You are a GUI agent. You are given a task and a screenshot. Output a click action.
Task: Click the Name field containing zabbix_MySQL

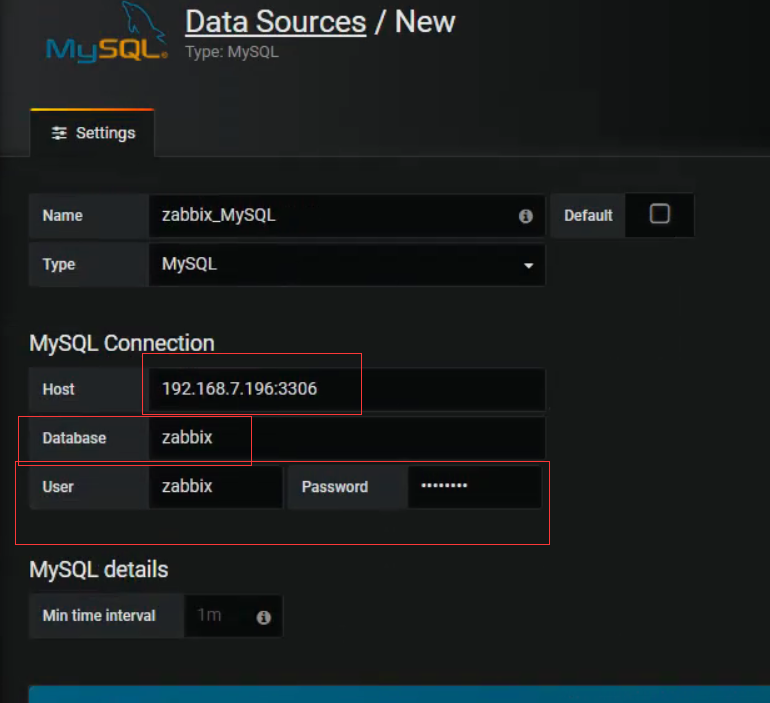[x=347, y=216]
